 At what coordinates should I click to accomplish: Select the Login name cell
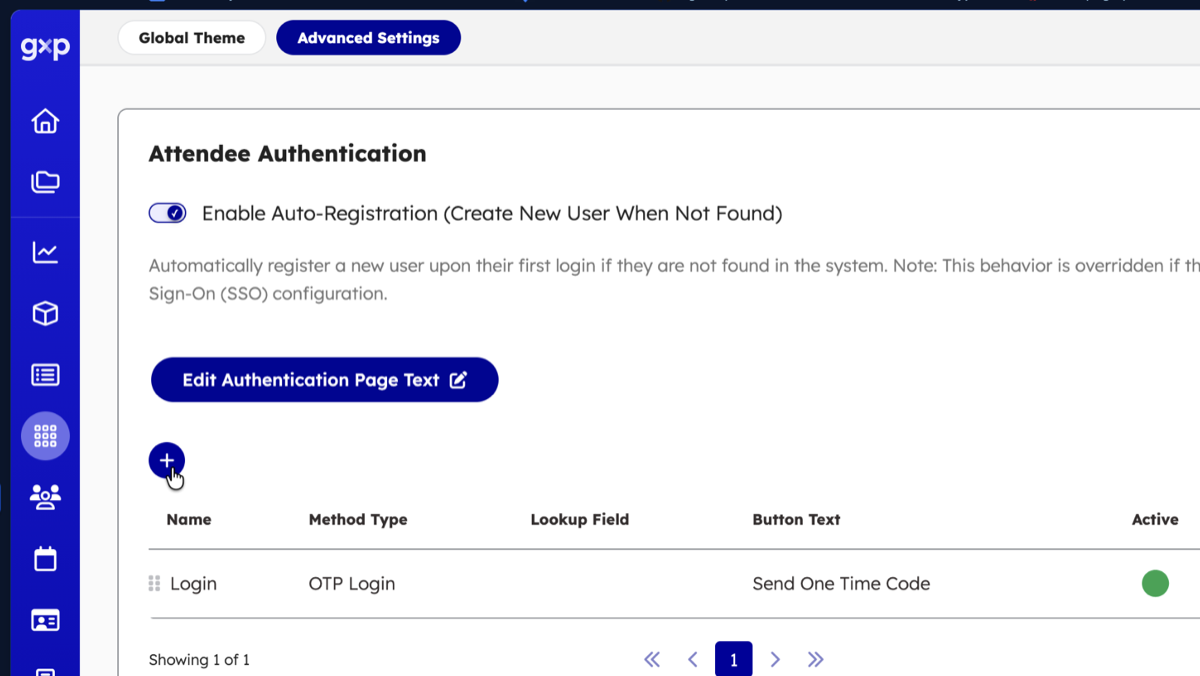(193, 584)
